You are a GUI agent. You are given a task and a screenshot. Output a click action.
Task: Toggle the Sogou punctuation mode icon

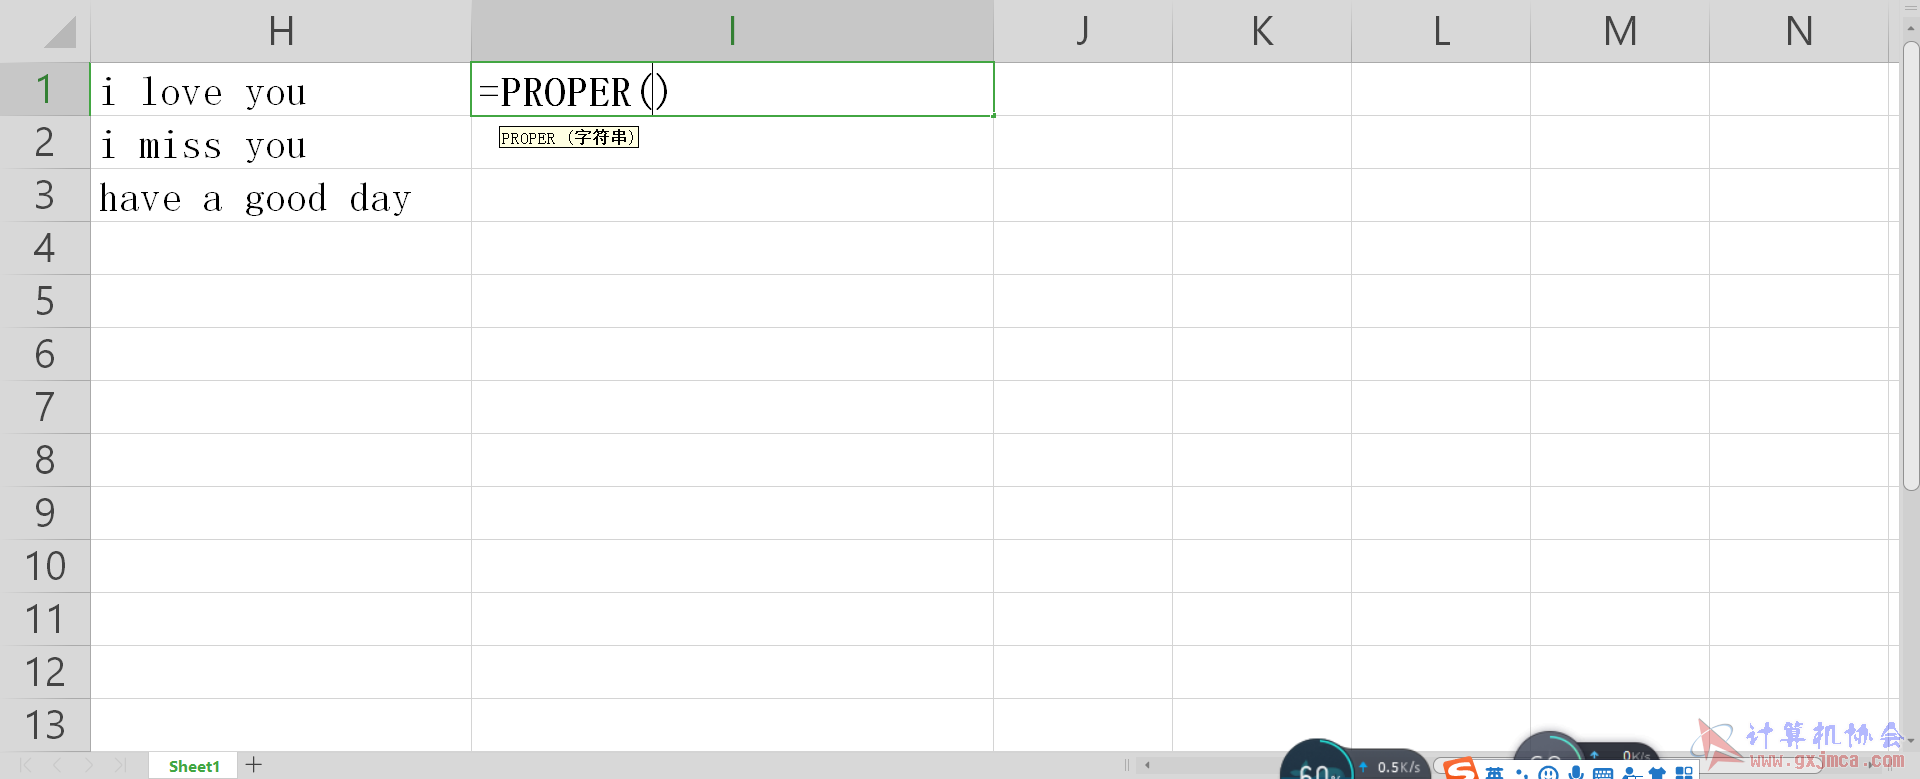pyautogui.click(x=1522, y=773)
